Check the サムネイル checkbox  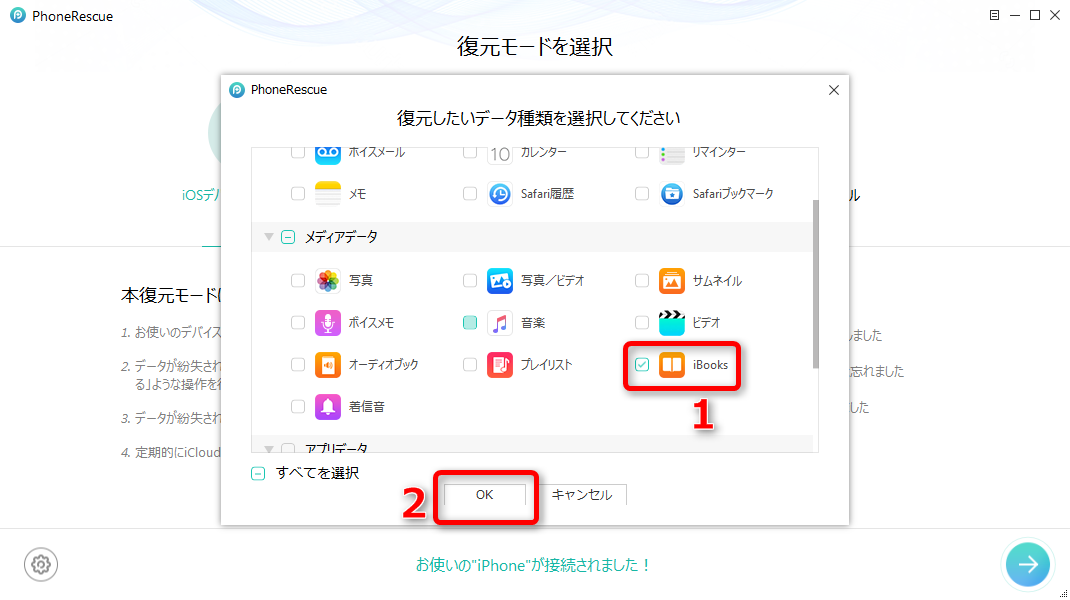[641, 281]
